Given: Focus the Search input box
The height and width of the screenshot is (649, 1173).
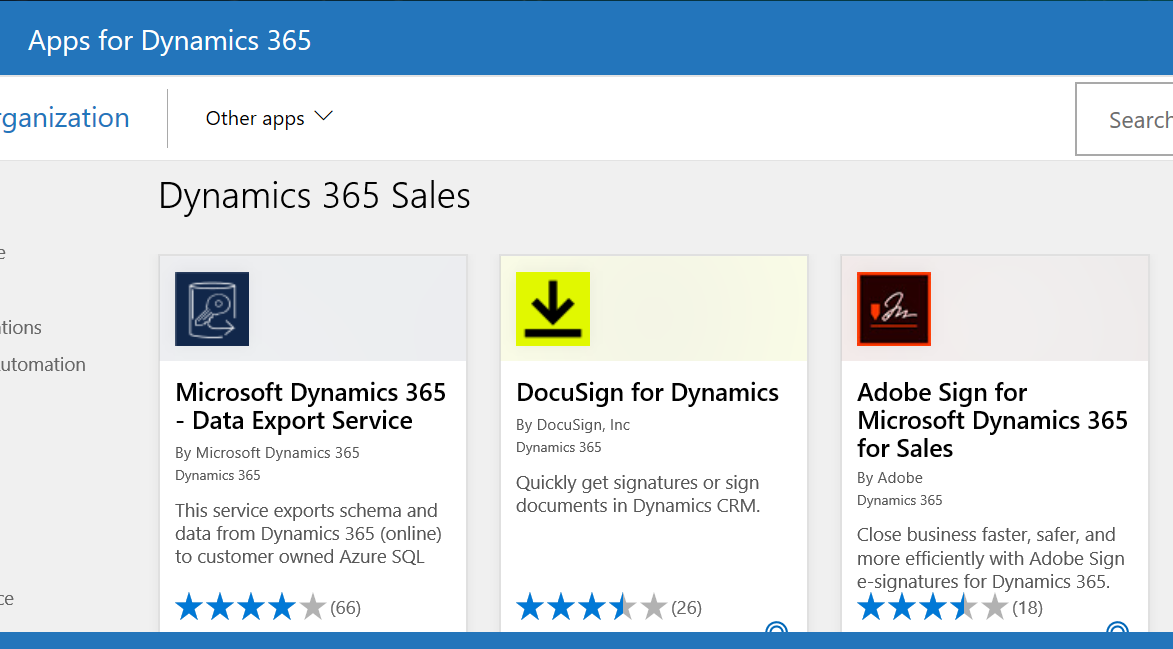Looking at the screenshot, I should [1130, 120].
